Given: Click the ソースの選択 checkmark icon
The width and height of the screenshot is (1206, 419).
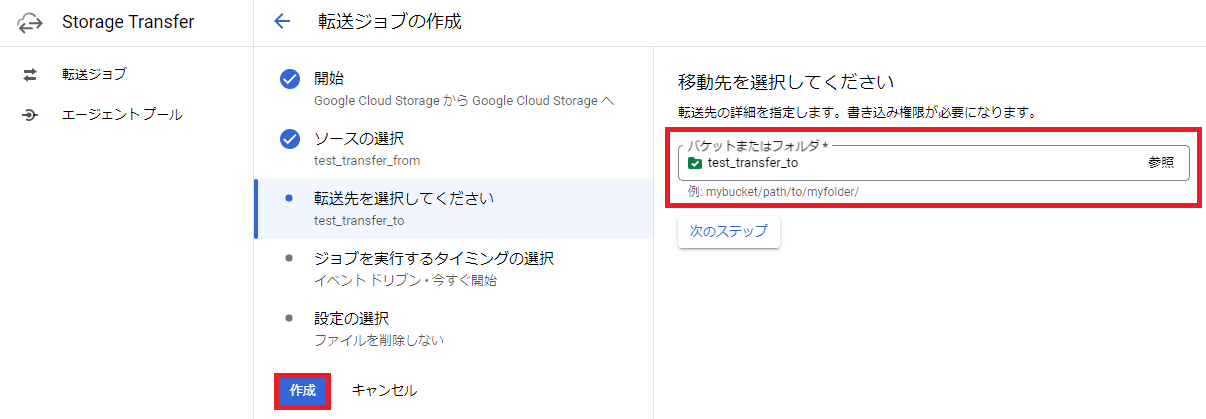Looking at the screenshot, I should tap(290, 139).
